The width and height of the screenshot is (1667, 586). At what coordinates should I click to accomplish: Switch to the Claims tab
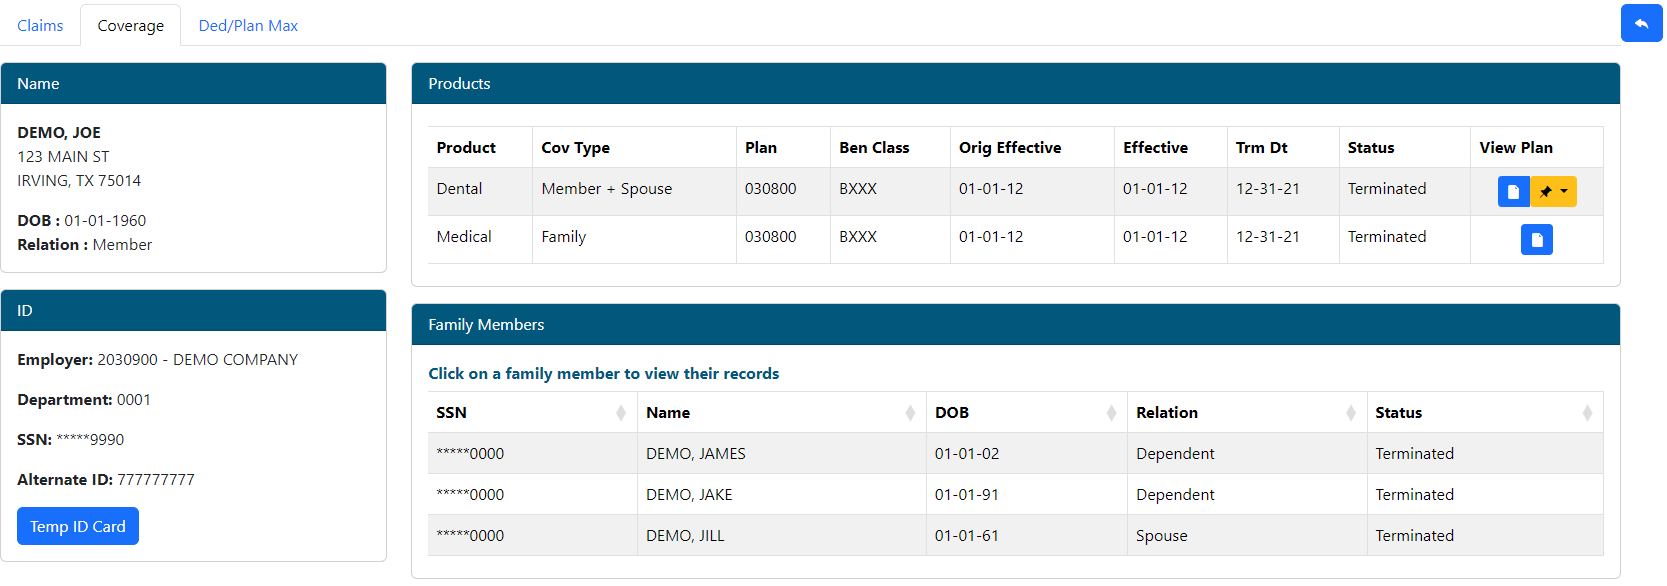point(40,25)
